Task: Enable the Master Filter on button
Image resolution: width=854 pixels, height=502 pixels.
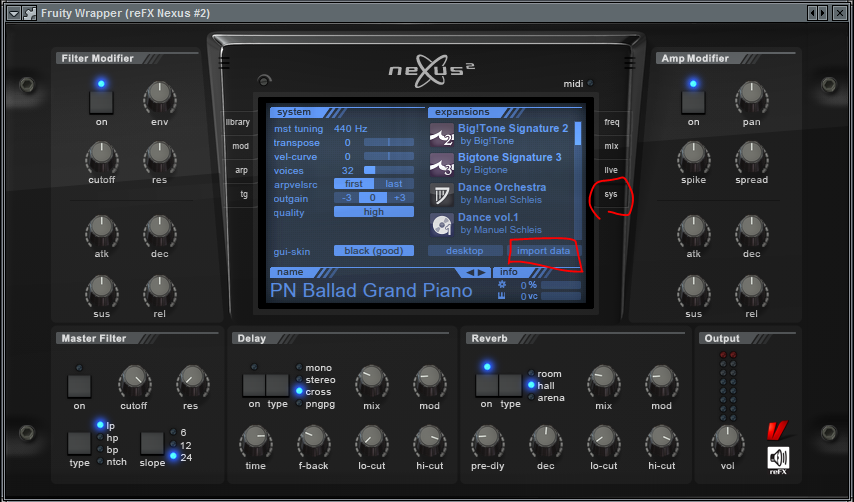Action: pyautogui.click(x=80, y=386)
